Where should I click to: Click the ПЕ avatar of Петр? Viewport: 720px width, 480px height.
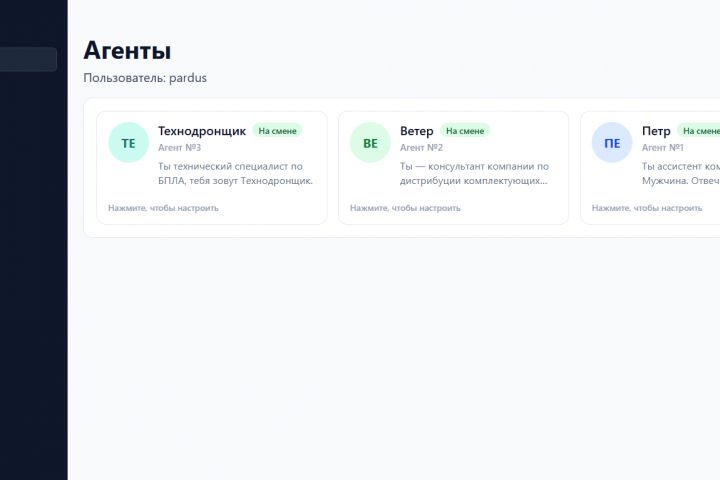612,142
